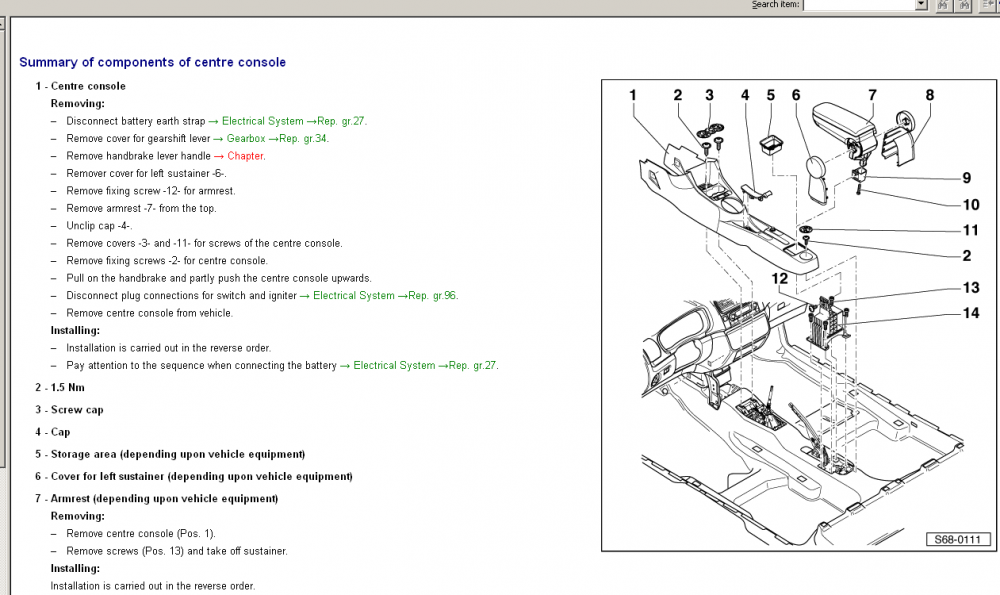Image resolution: width=1000 pixels, height=595 pixels.
Task: Click the 'Unclip cap -4-' step
Action: [99, 226]
